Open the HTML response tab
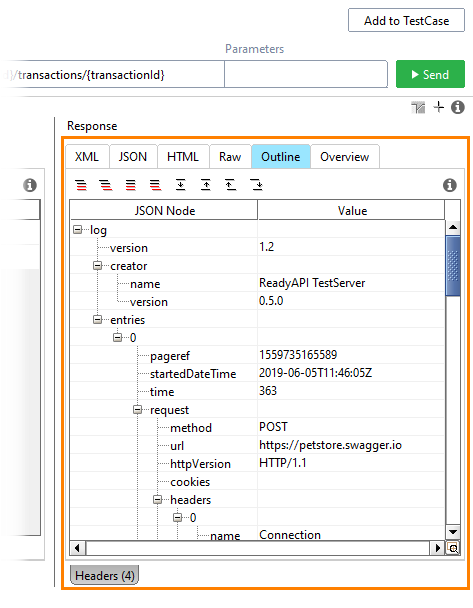The image size is (473, 608). [183, 157]
